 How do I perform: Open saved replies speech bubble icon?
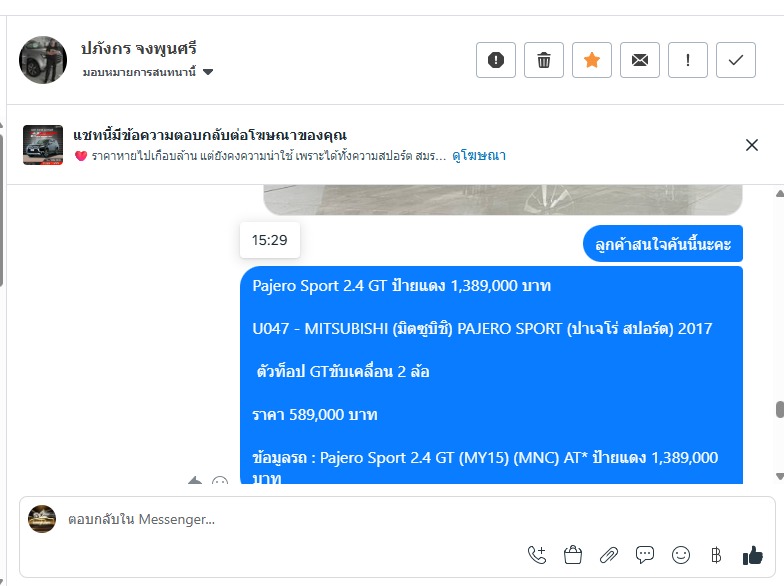click(x=644, y=555)
